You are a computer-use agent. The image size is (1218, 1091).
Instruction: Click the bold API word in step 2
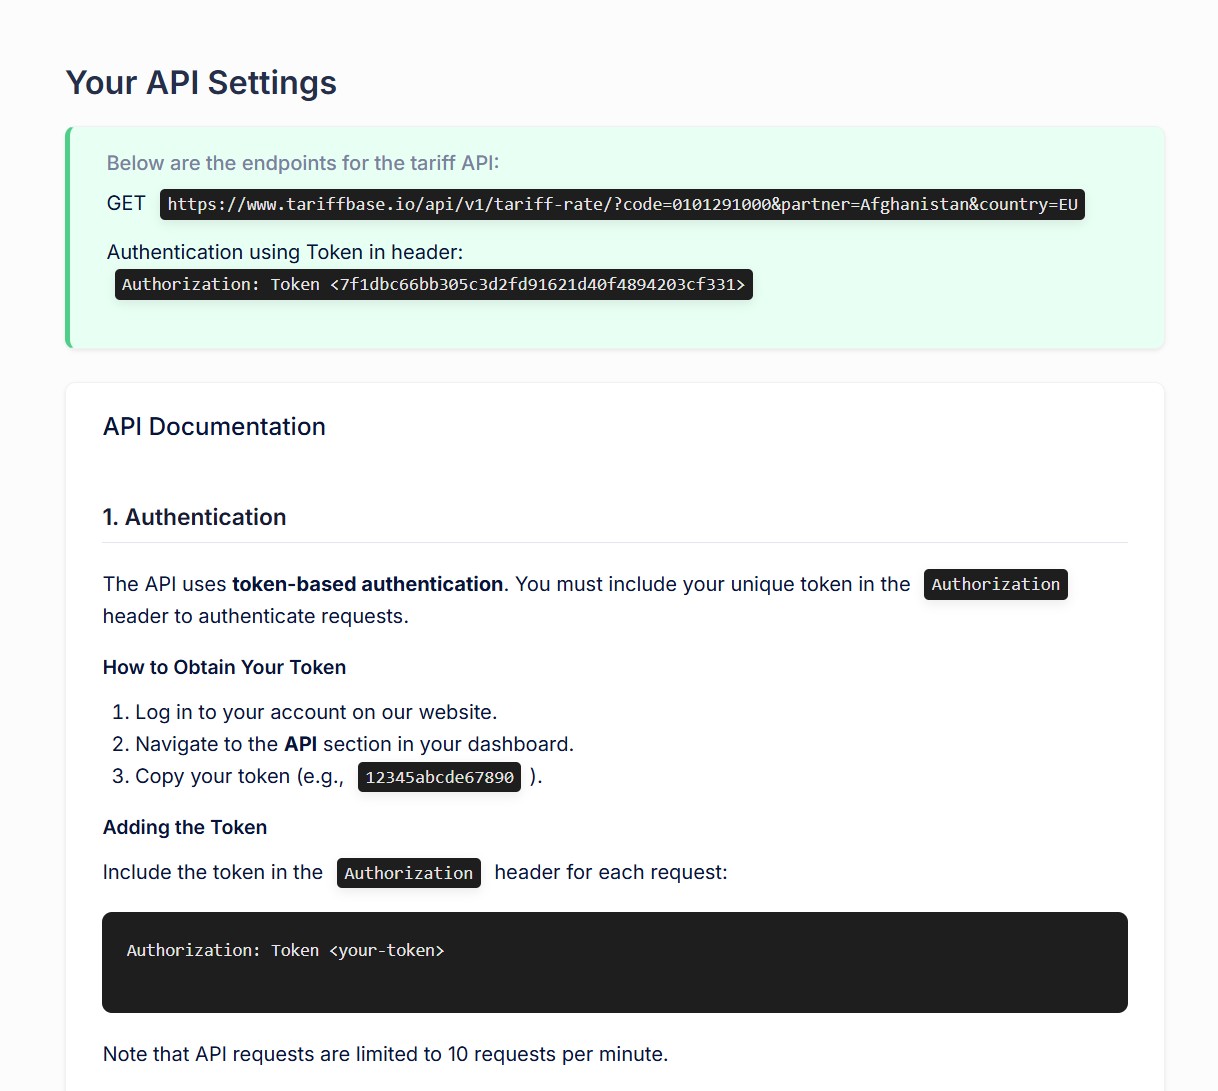300,744
